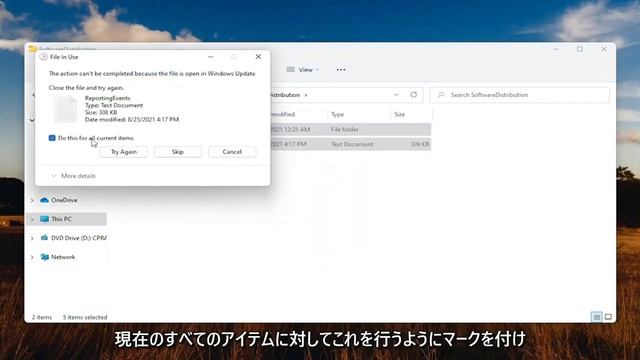This screenshot has height=360, width=640.
Task: Expand the DVD Drive (D:) node
Action: click(32, 238)
